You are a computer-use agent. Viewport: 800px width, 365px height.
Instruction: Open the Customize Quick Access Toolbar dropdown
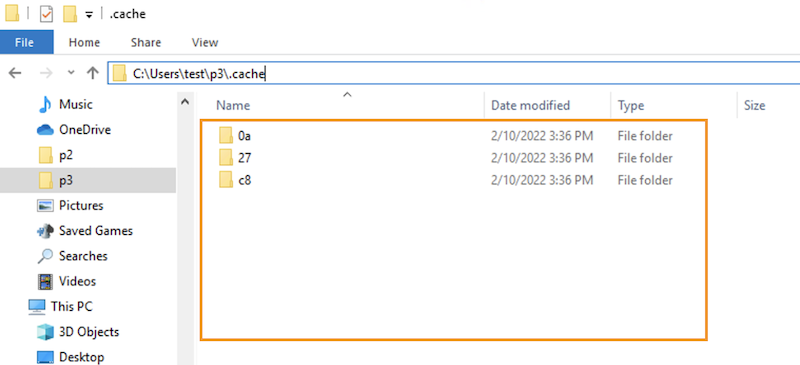[89, 15]
